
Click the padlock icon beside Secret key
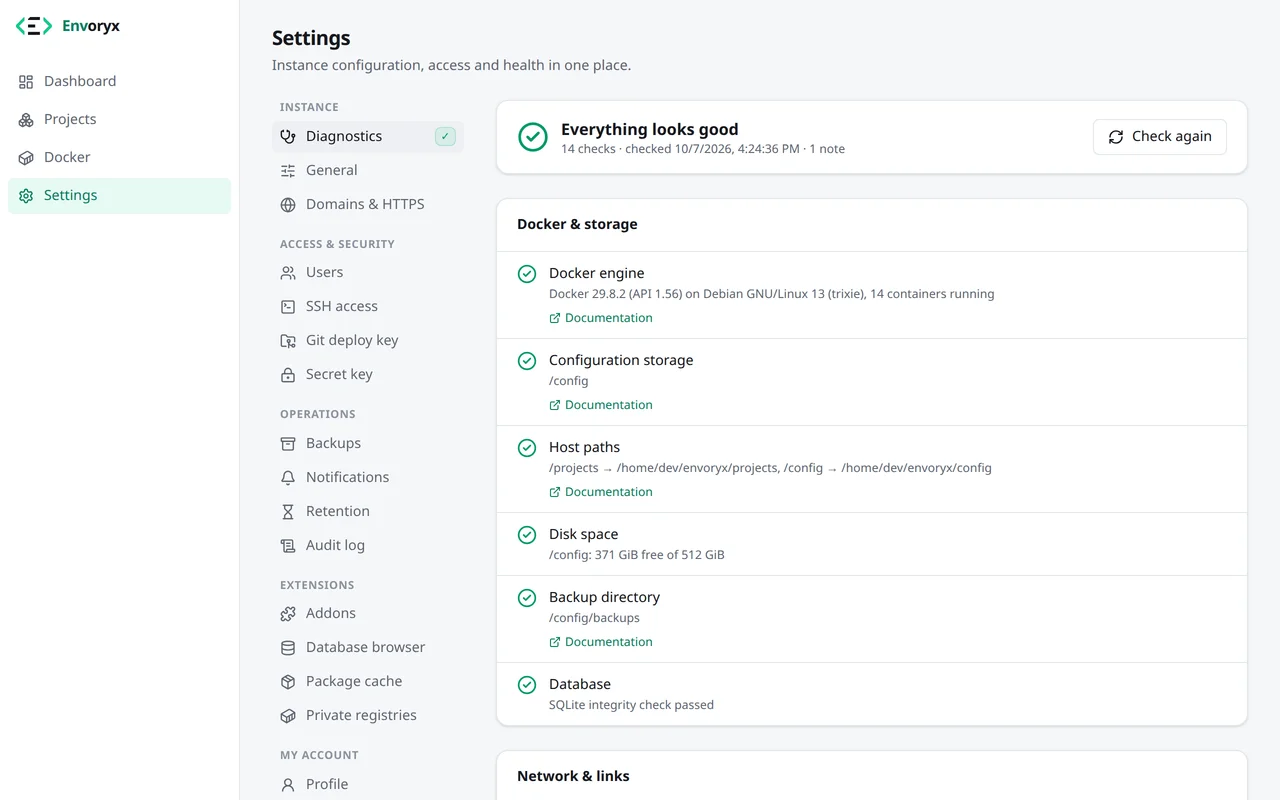pos(288,374)
